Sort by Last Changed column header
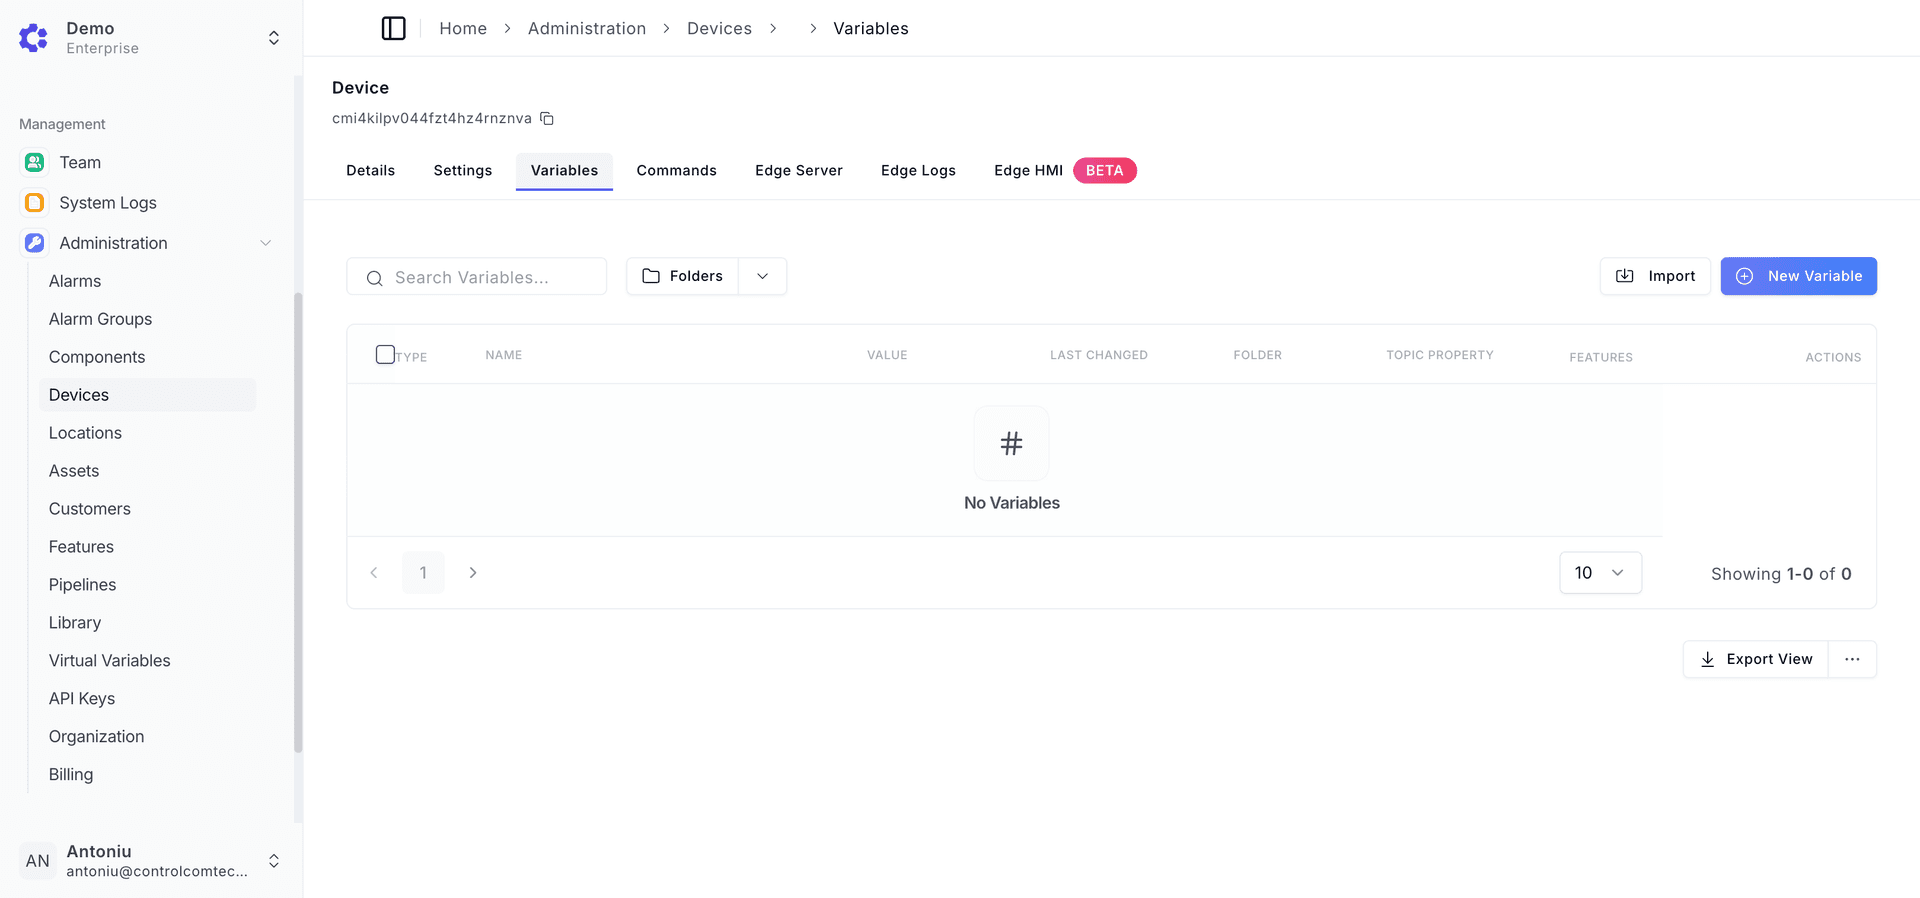This screenshot has height=898, width=1920. click(x=1099, y=355)
